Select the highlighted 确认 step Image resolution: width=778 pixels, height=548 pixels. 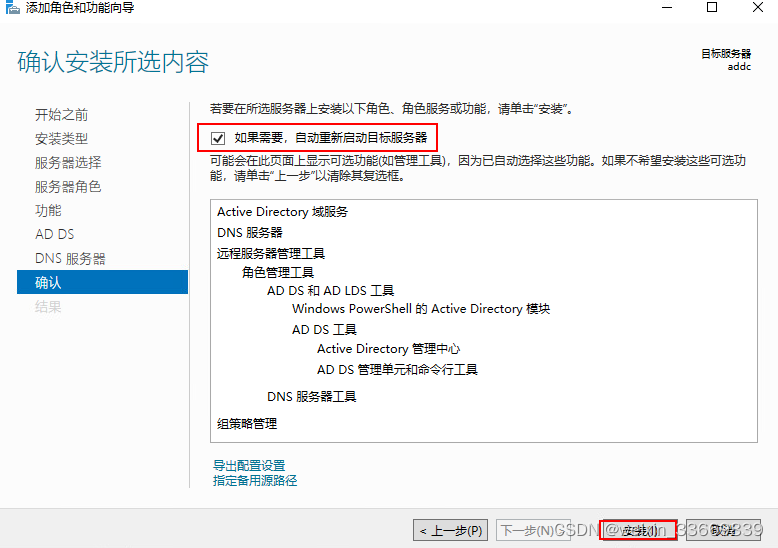[102, 282]
